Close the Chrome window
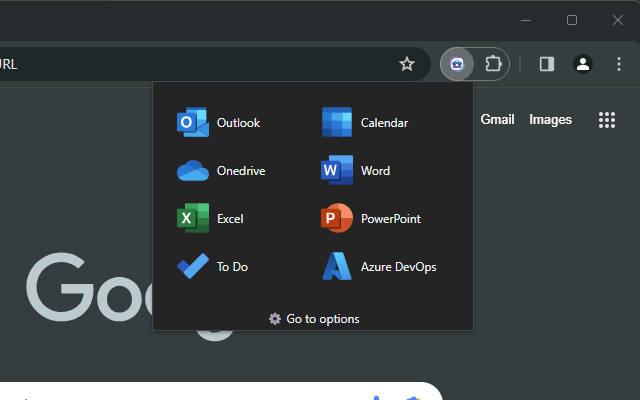 click(x=618, y=20)
